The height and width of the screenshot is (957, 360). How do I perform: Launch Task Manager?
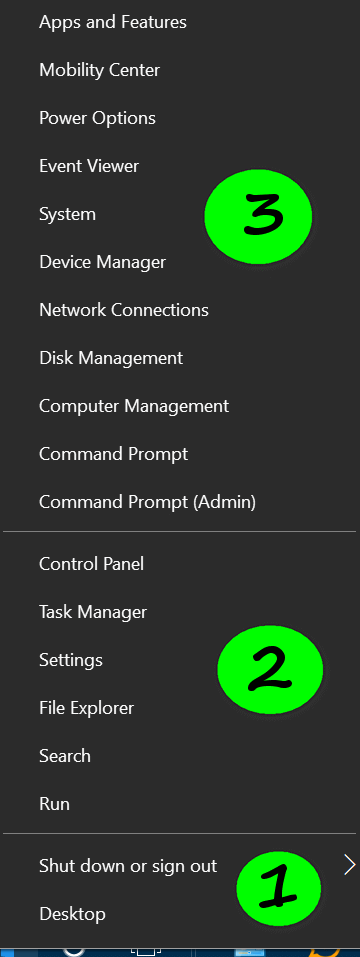click(x=93, y=612)
